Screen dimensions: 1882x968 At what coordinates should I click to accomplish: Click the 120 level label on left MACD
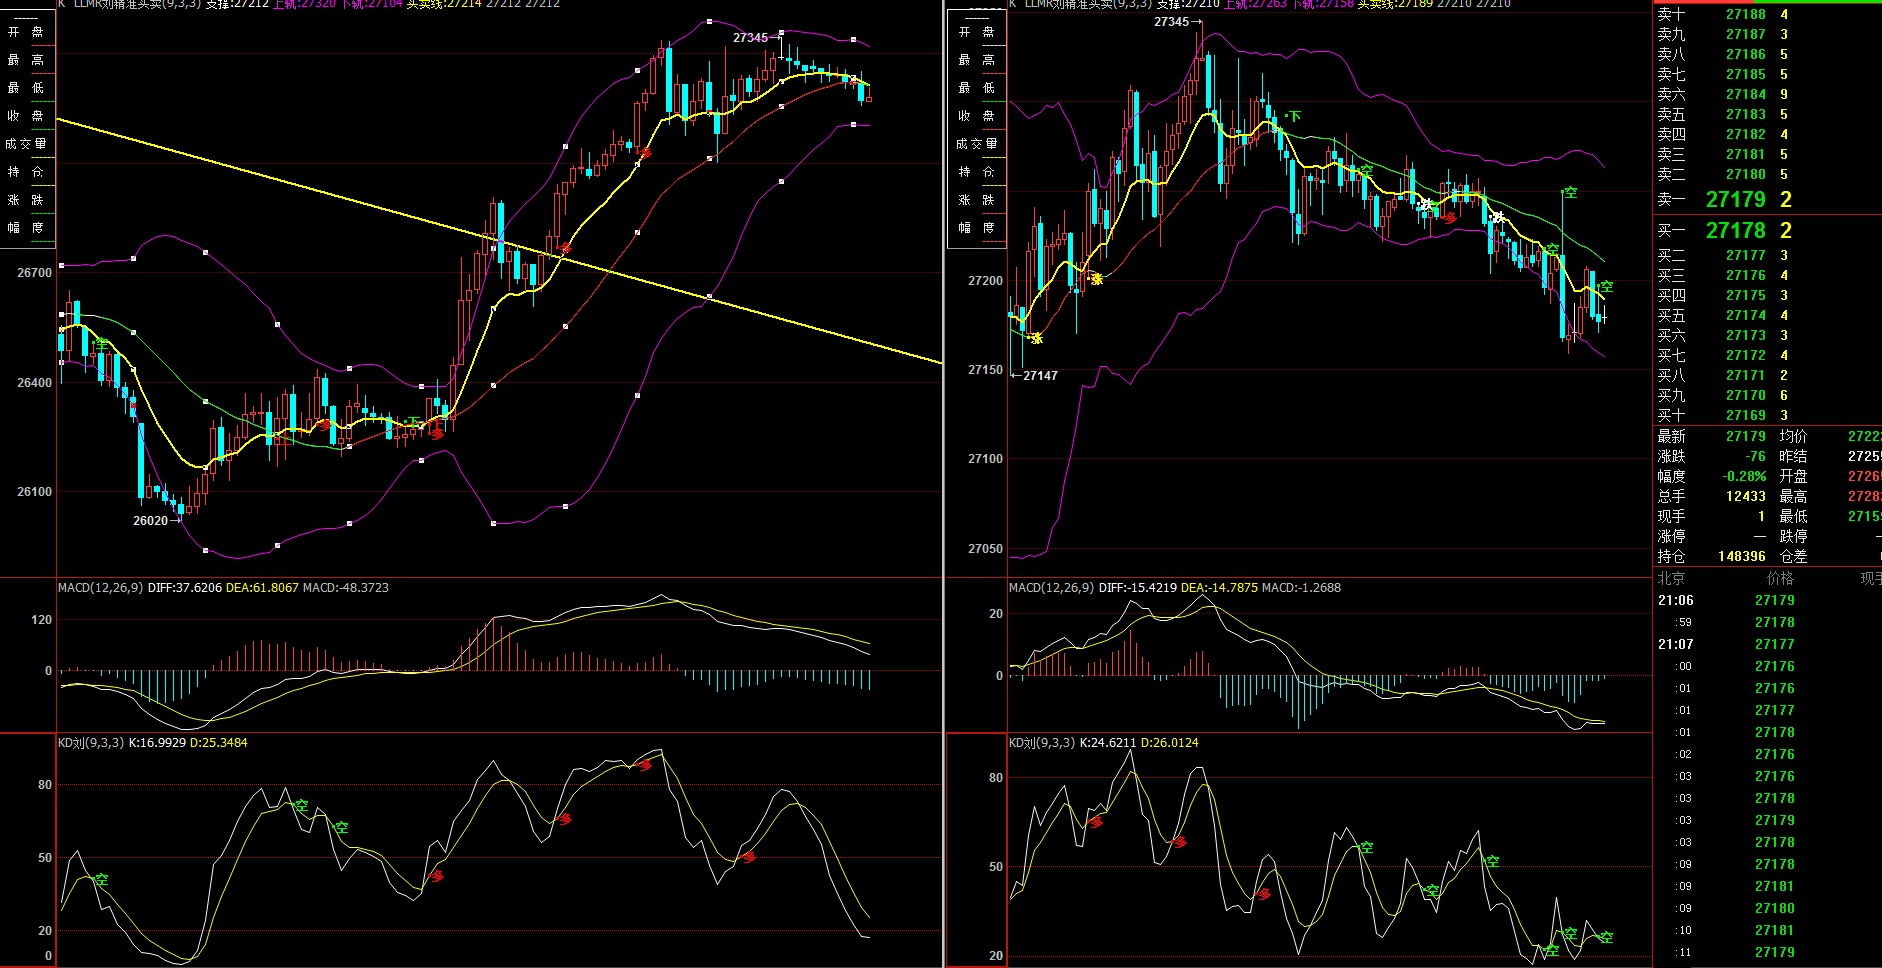click(x=41, y=620)
